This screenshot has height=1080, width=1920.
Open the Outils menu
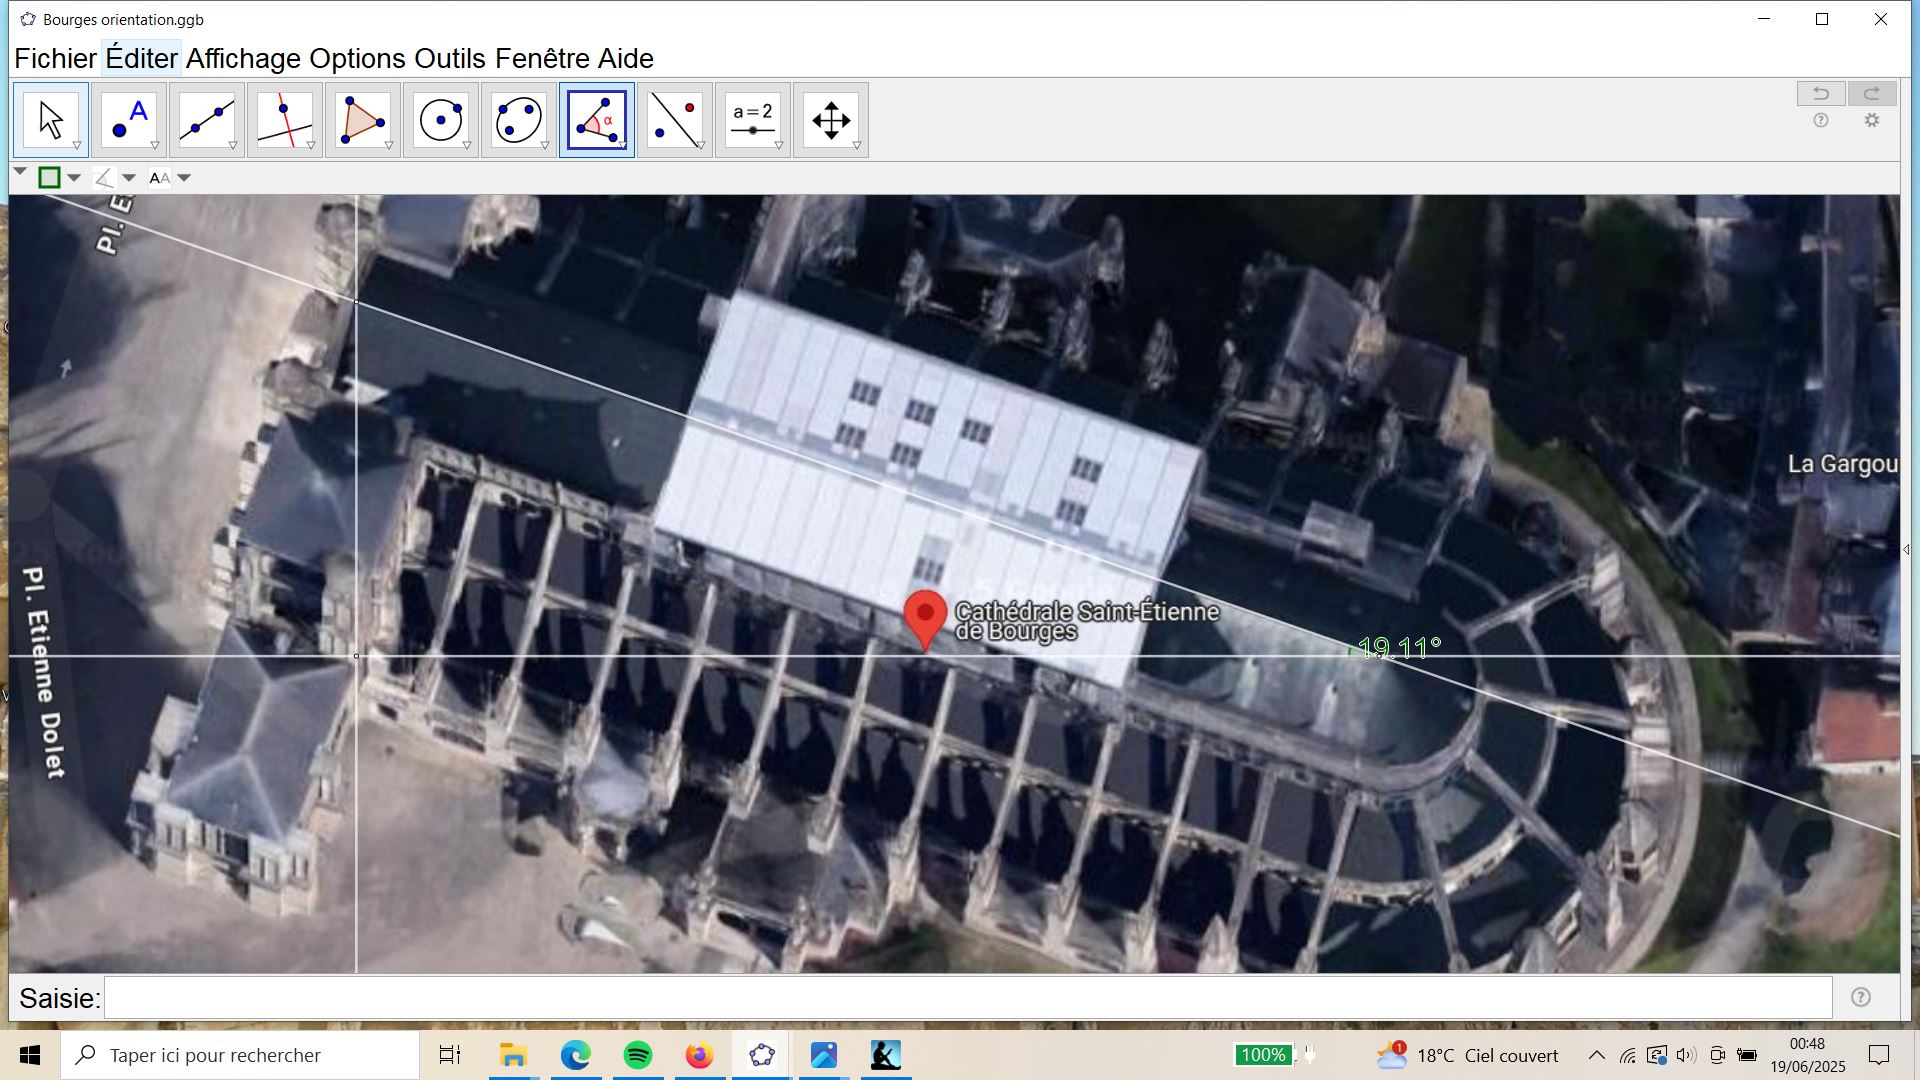tap(449, 59)
